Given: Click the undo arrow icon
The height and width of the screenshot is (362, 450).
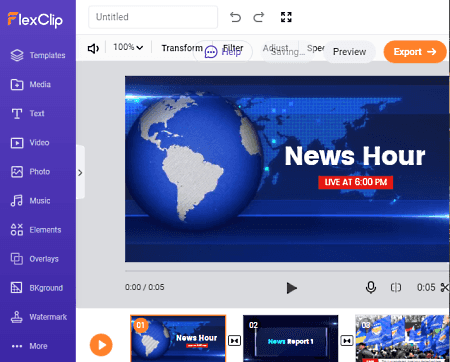Looking at the screenshot, I should [x=235, y=17].
